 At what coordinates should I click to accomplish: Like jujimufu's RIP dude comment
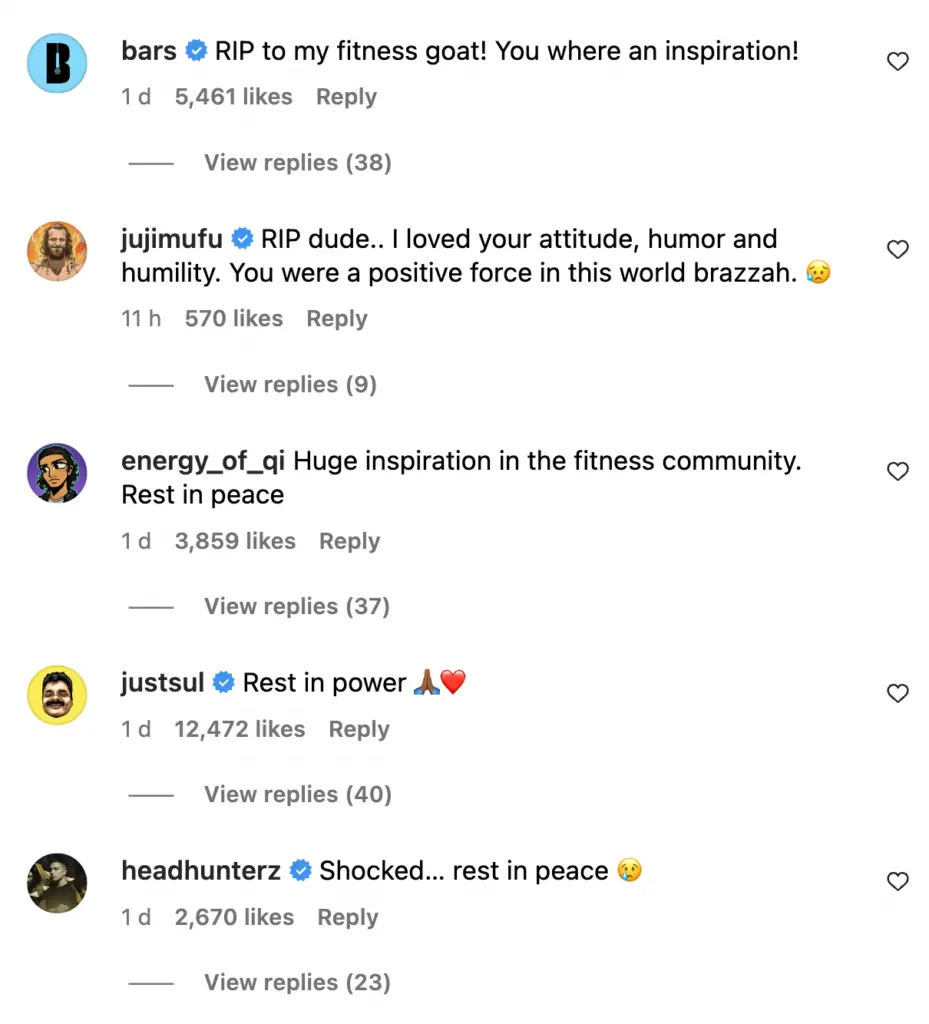coord(898,250)
